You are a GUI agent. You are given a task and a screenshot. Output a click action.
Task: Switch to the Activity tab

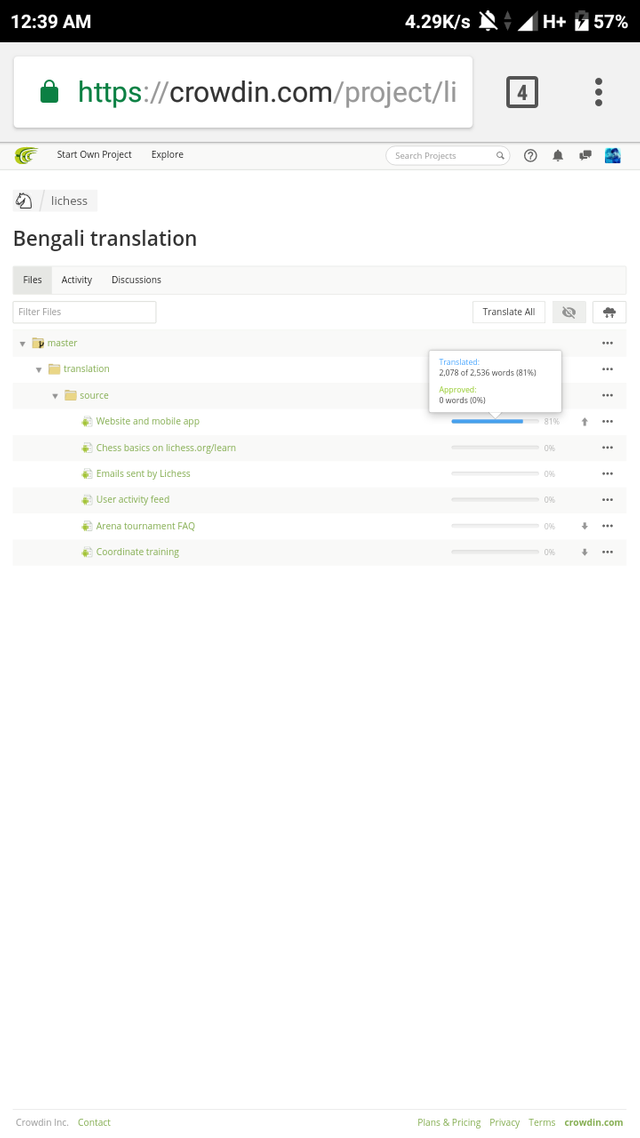pos(76,280)
